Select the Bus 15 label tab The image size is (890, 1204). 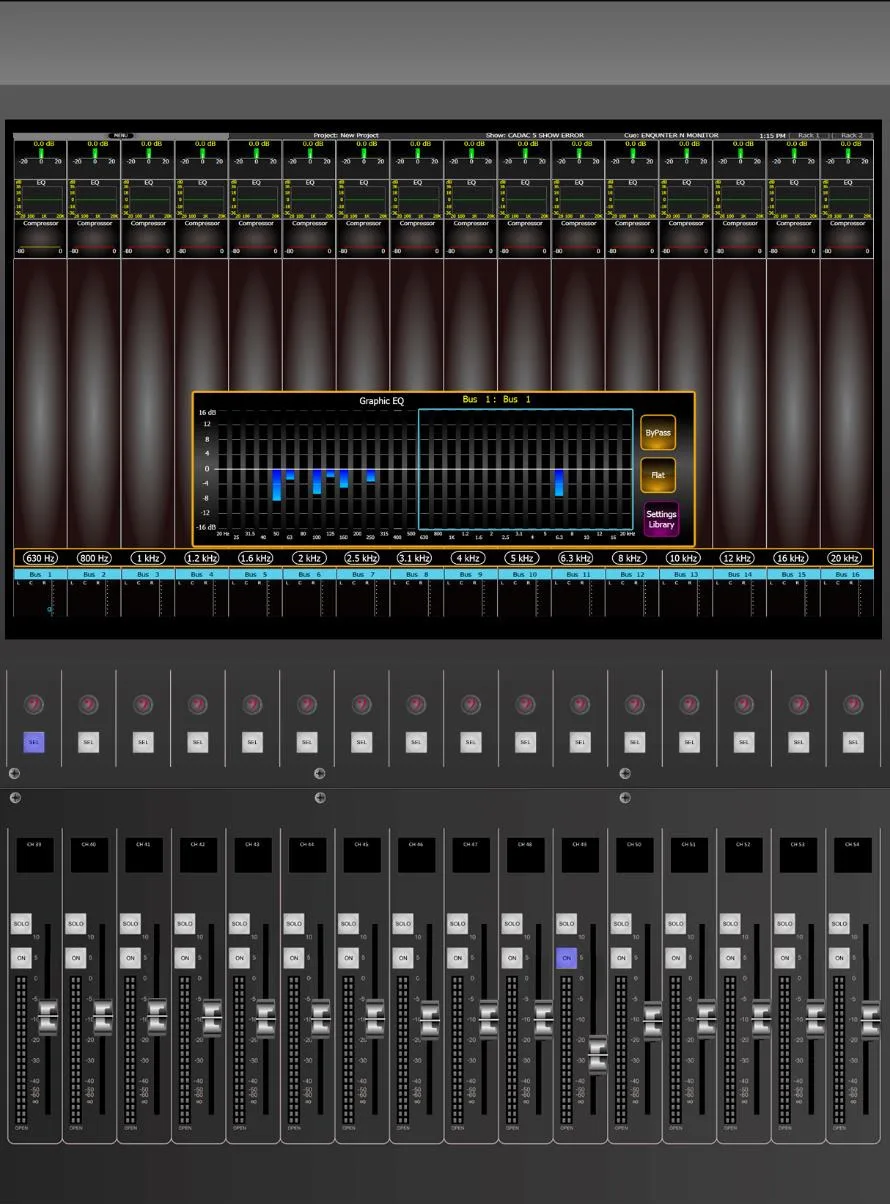click(793, 575)
